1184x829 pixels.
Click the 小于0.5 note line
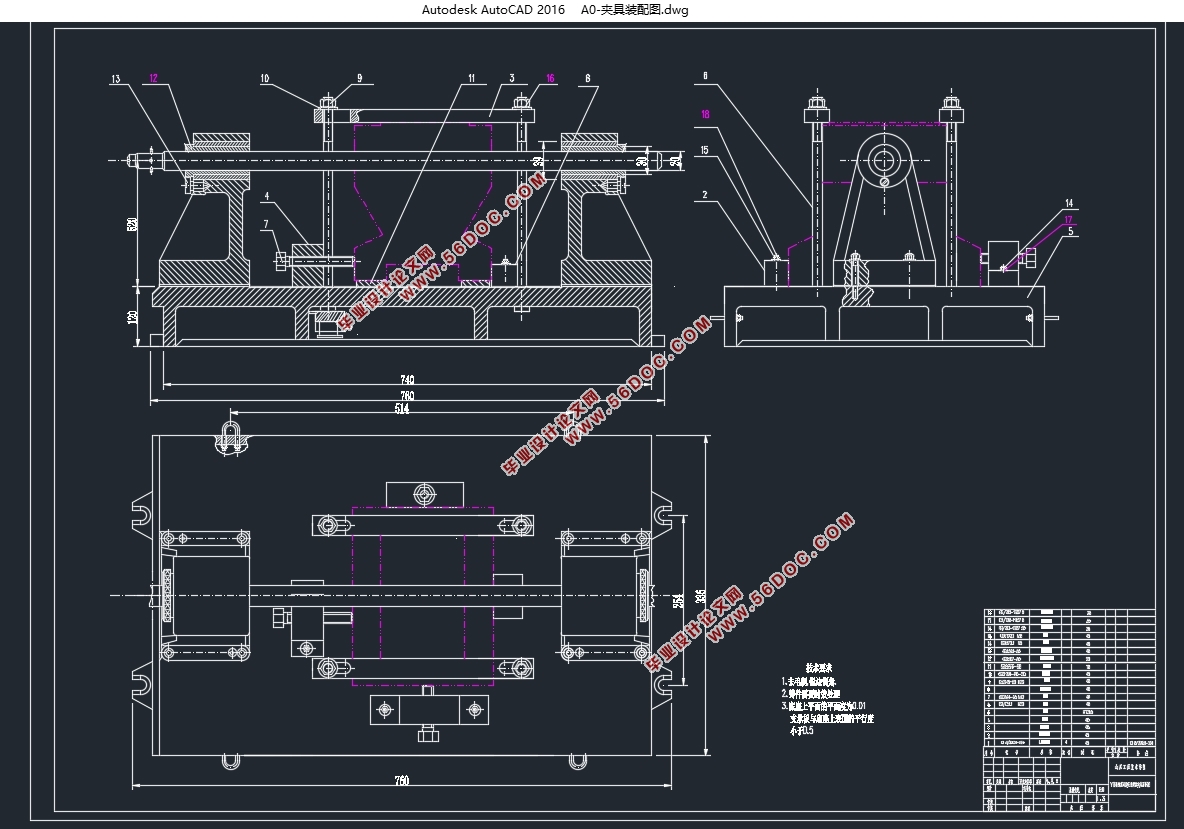click(801, 731)
